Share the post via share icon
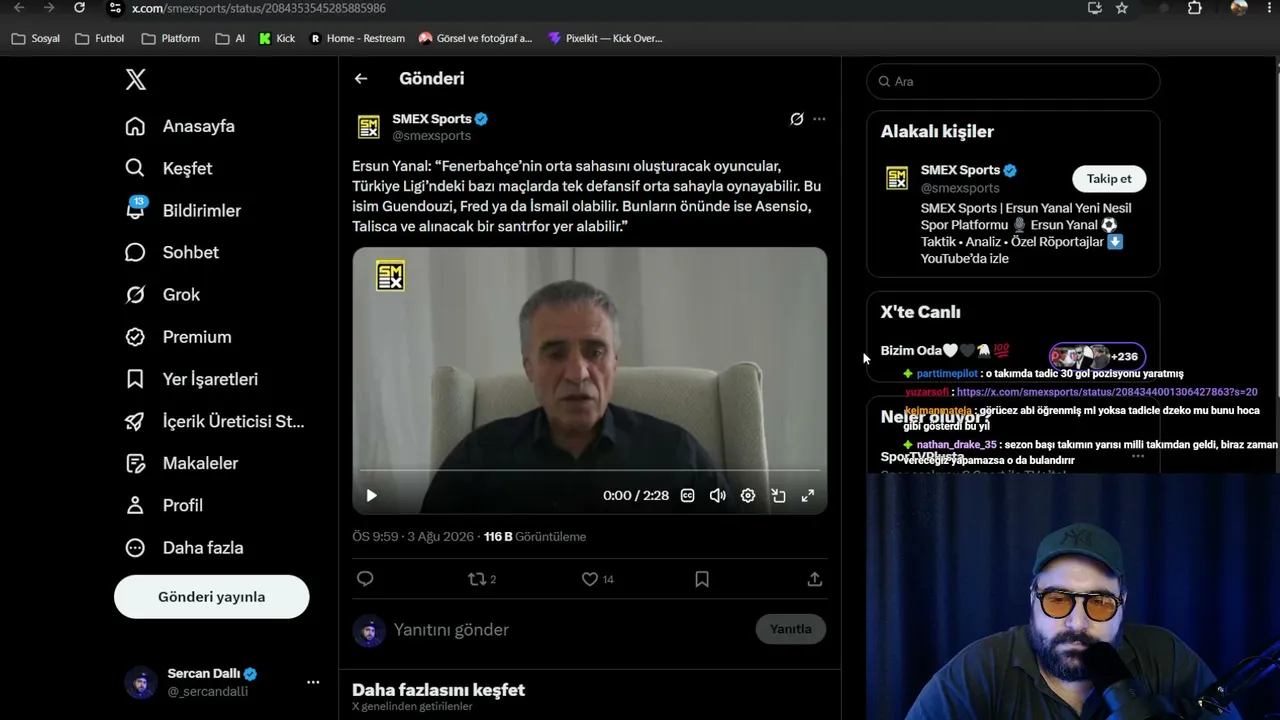This screenshot has width=1280, height=720. [815, 579]
